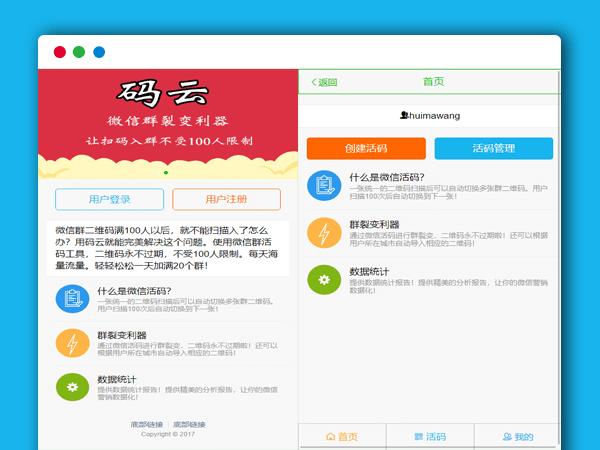Click the green gear icon in left panel

click(72, 386)
